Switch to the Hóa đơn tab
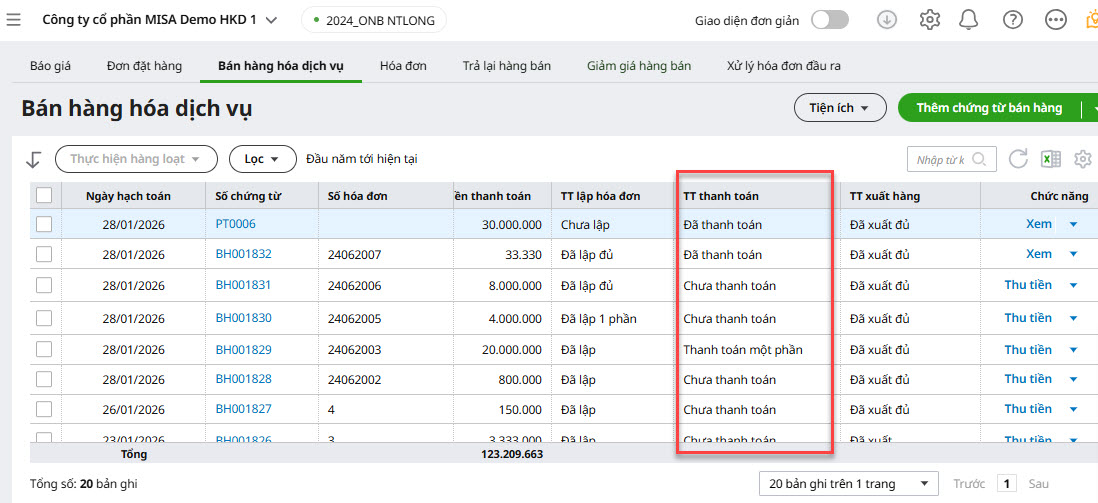This screenshot has width=1098, height=503. click(x=403, y=66)
